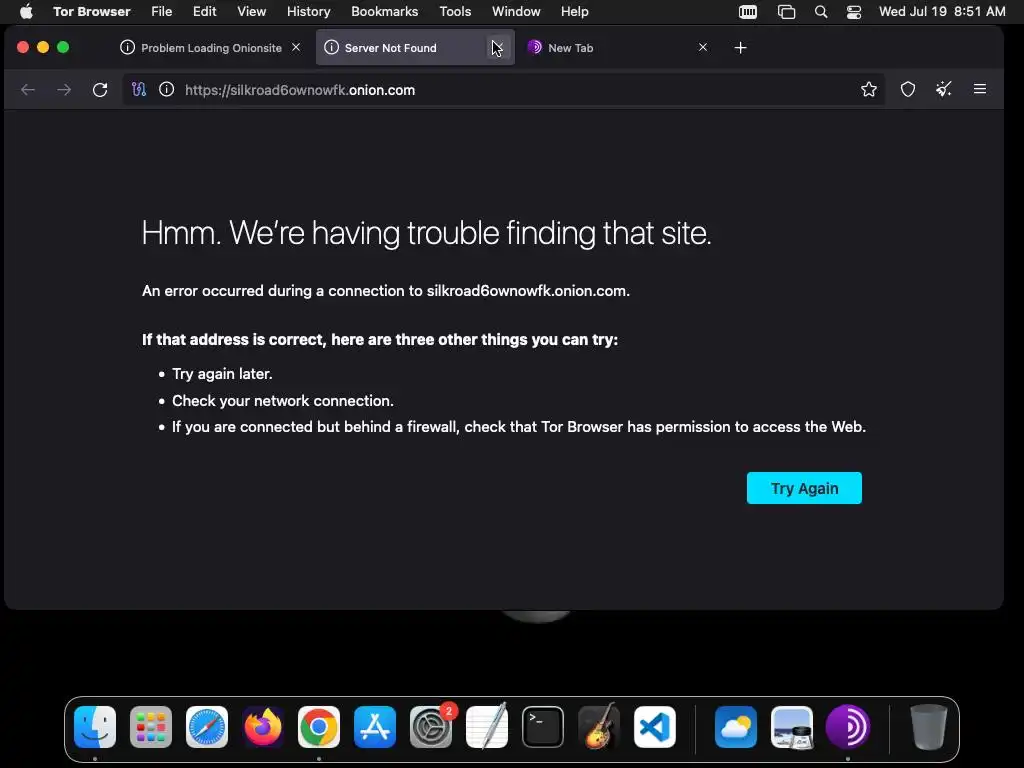Open Control Center in menu bar
Image resolution: width=1024 pixels, height=768 pixels.
point(854,12)
